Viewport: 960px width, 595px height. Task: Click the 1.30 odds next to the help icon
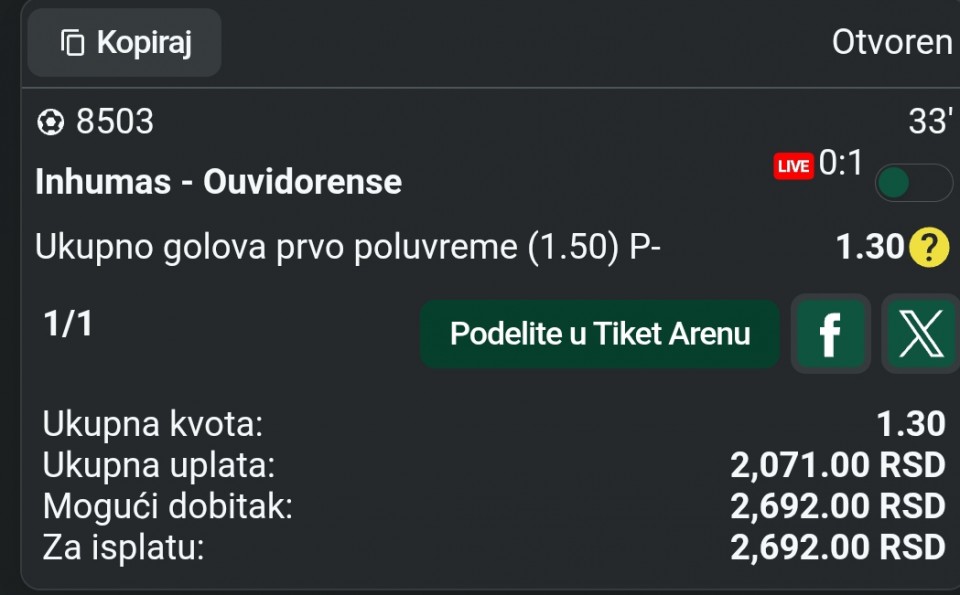click(x=870, y=247)
